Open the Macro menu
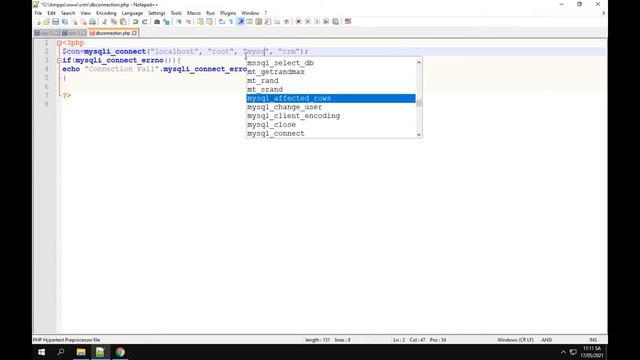Image resolution: width=640 pixels, height=360 pixels. [194, 13]
